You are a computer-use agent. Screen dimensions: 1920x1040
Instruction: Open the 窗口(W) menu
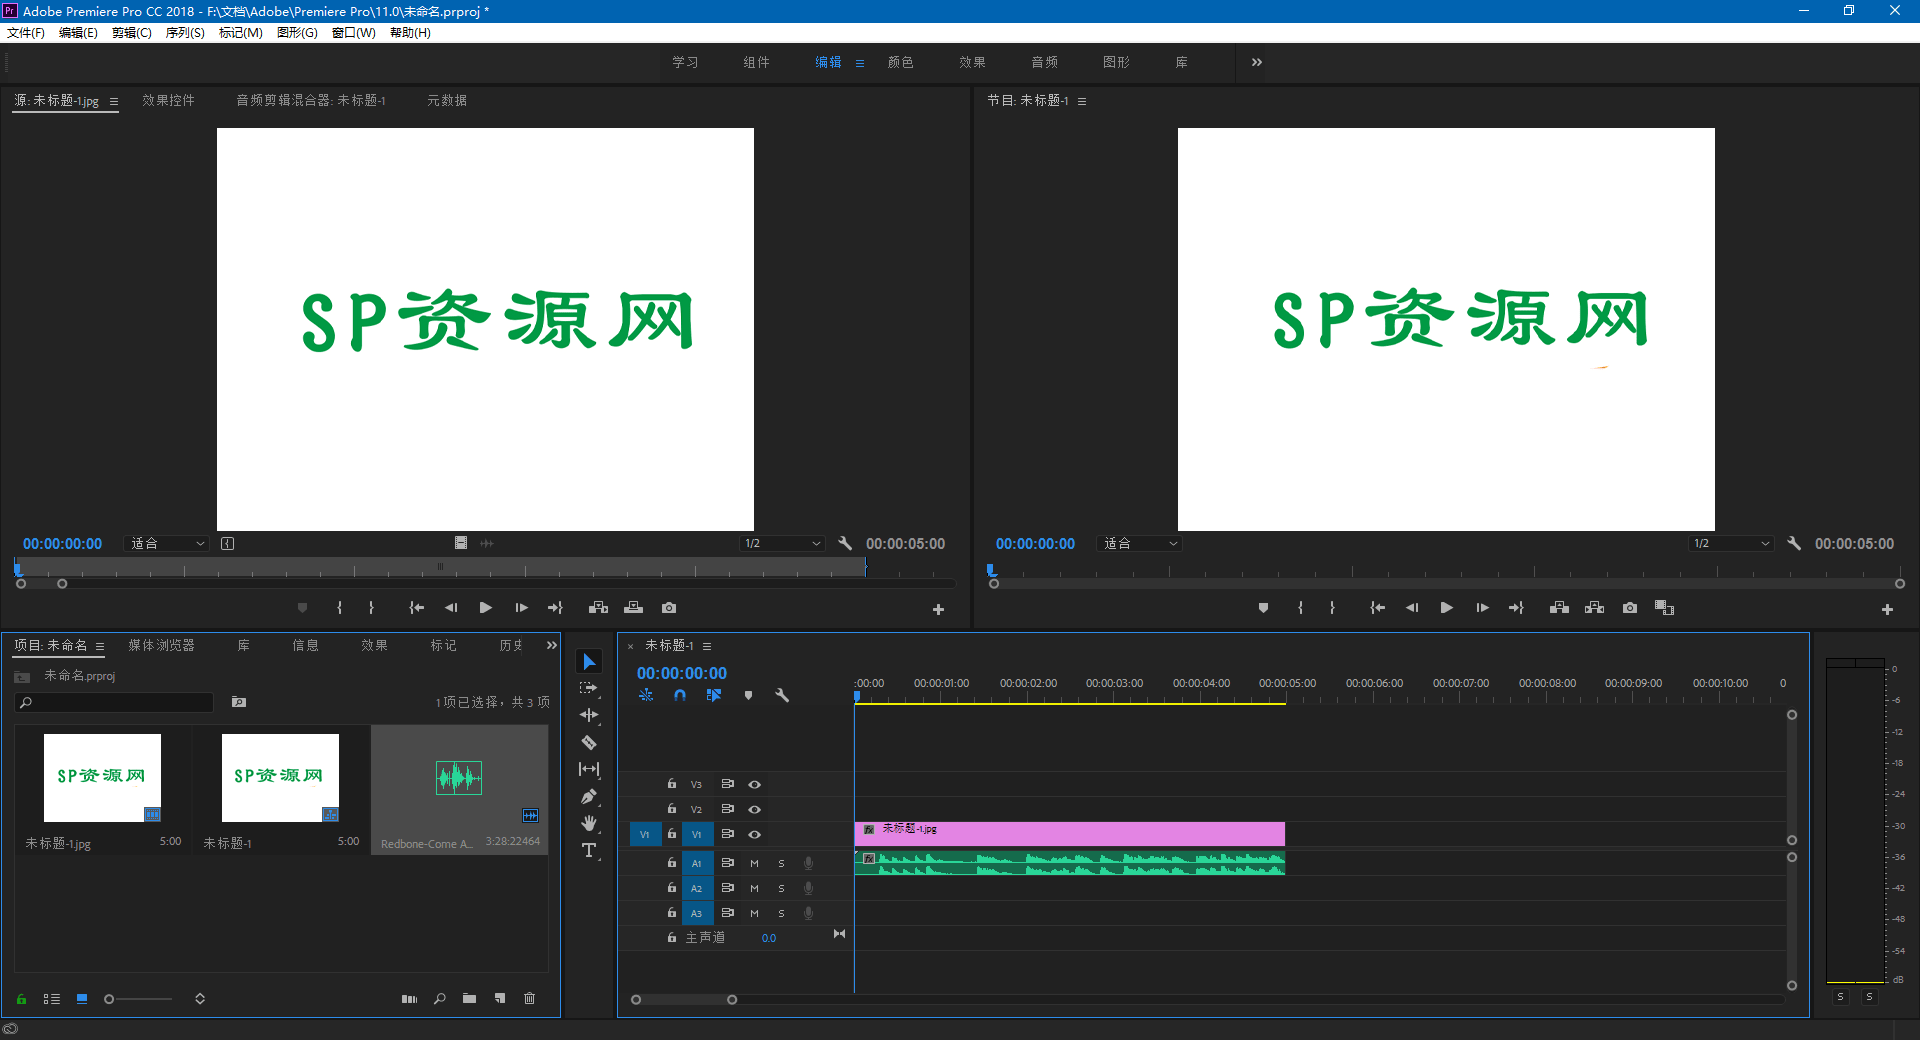(354, 32)
